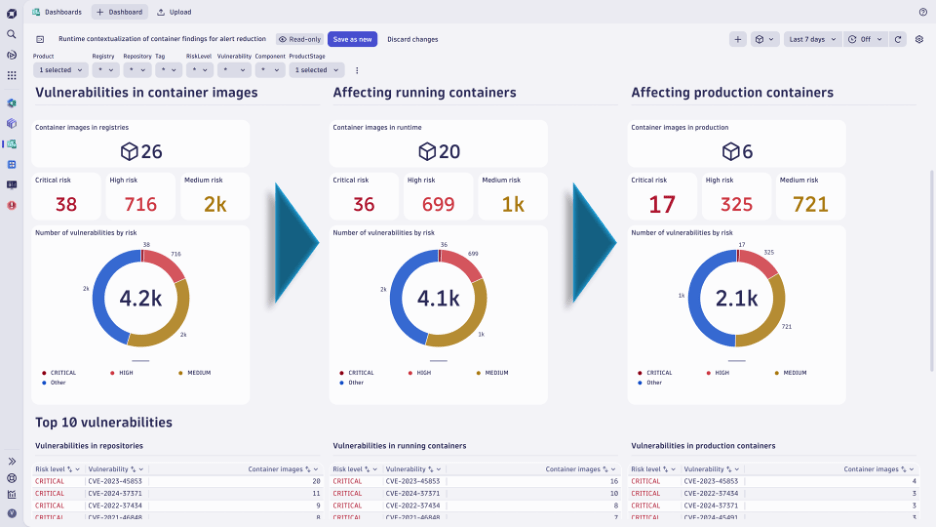Open the auto-refresh Off selector
This screenshot has height=528, width=936.
pyautogui.click(x=865, y=39)
